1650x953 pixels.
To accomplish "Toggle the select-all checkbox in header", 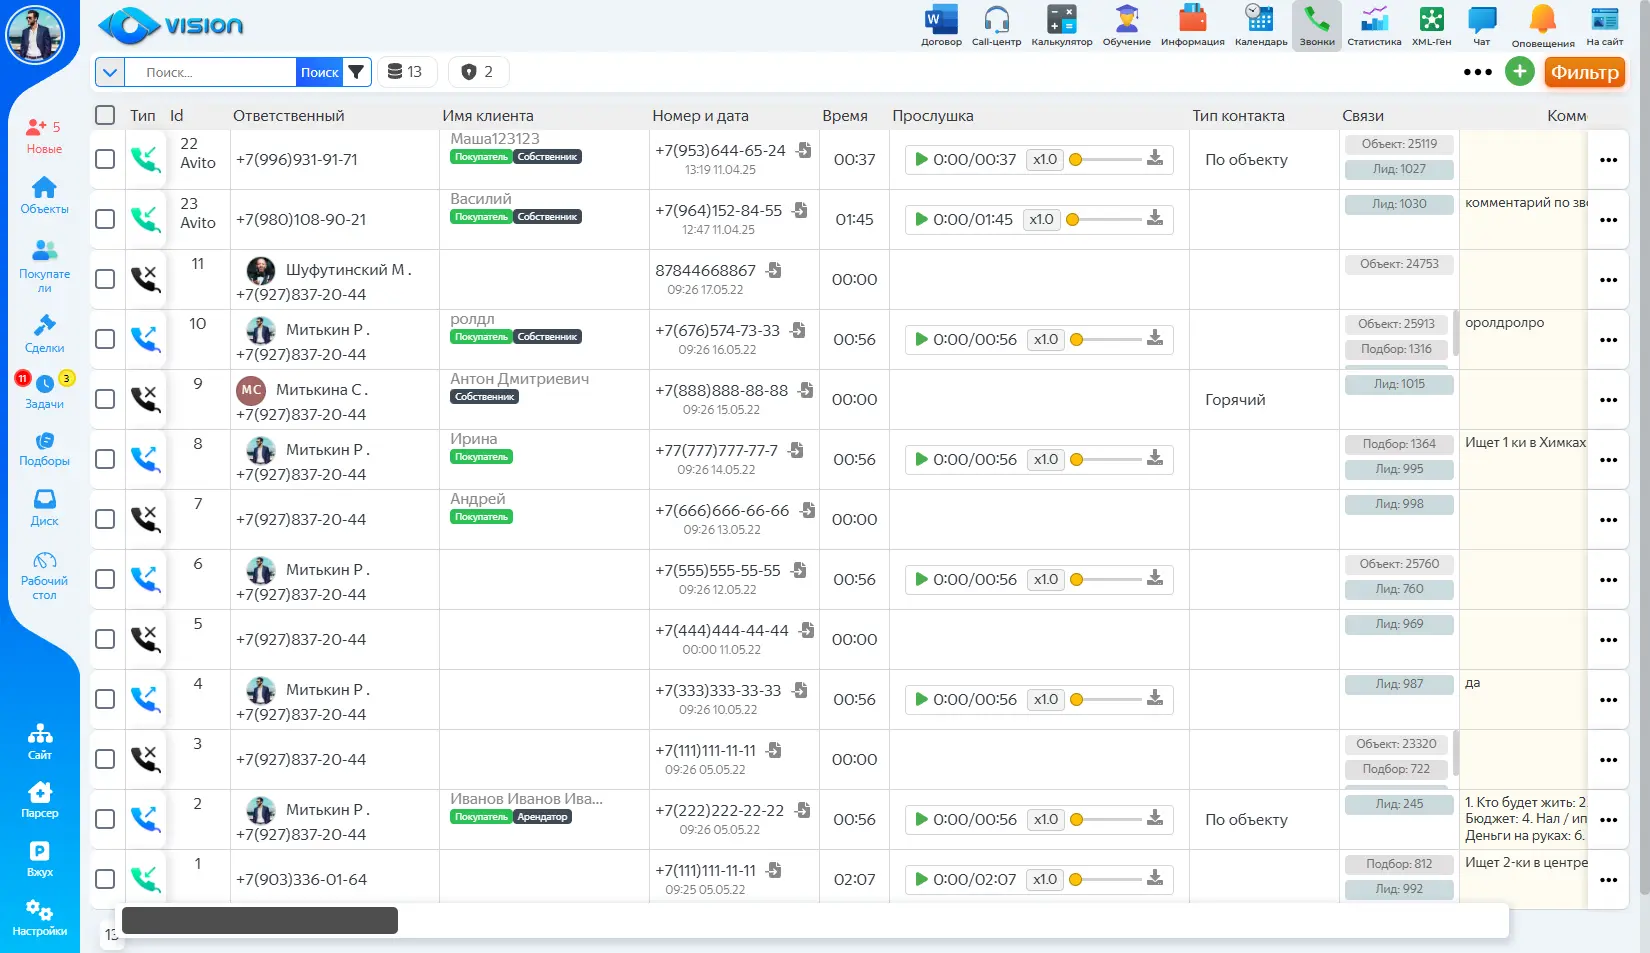I will coord(105,115).
